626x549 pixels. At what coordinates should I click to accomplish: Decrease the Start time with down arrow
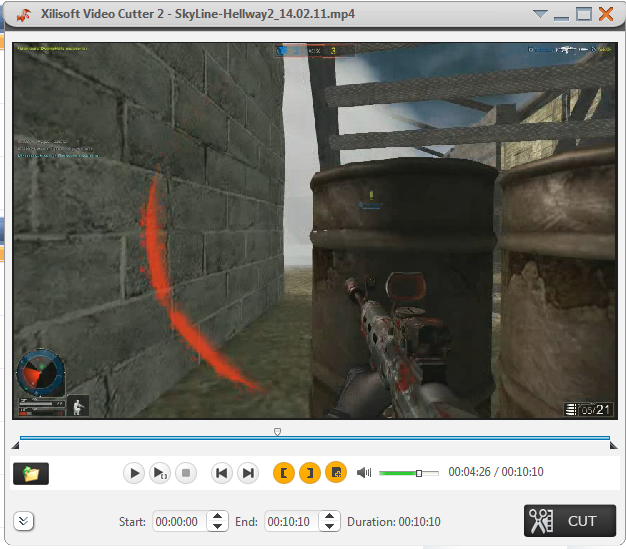pos(218,527)
